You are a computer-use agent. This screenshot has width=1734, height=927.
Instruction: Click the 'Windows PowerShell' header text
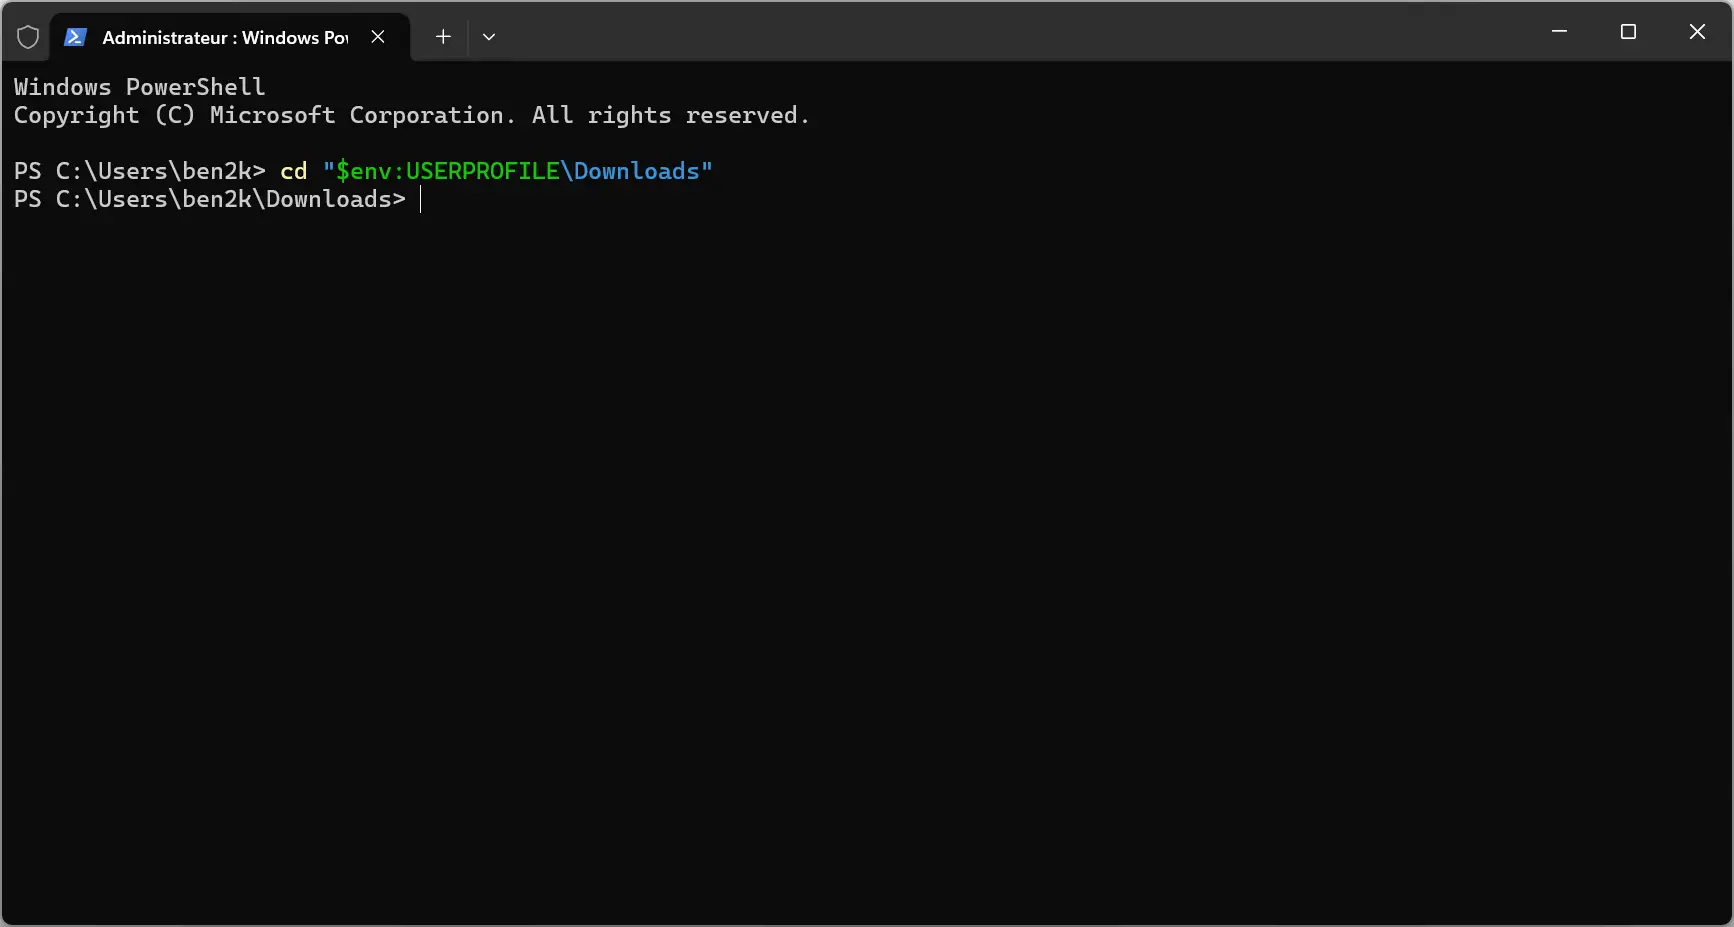140,87
